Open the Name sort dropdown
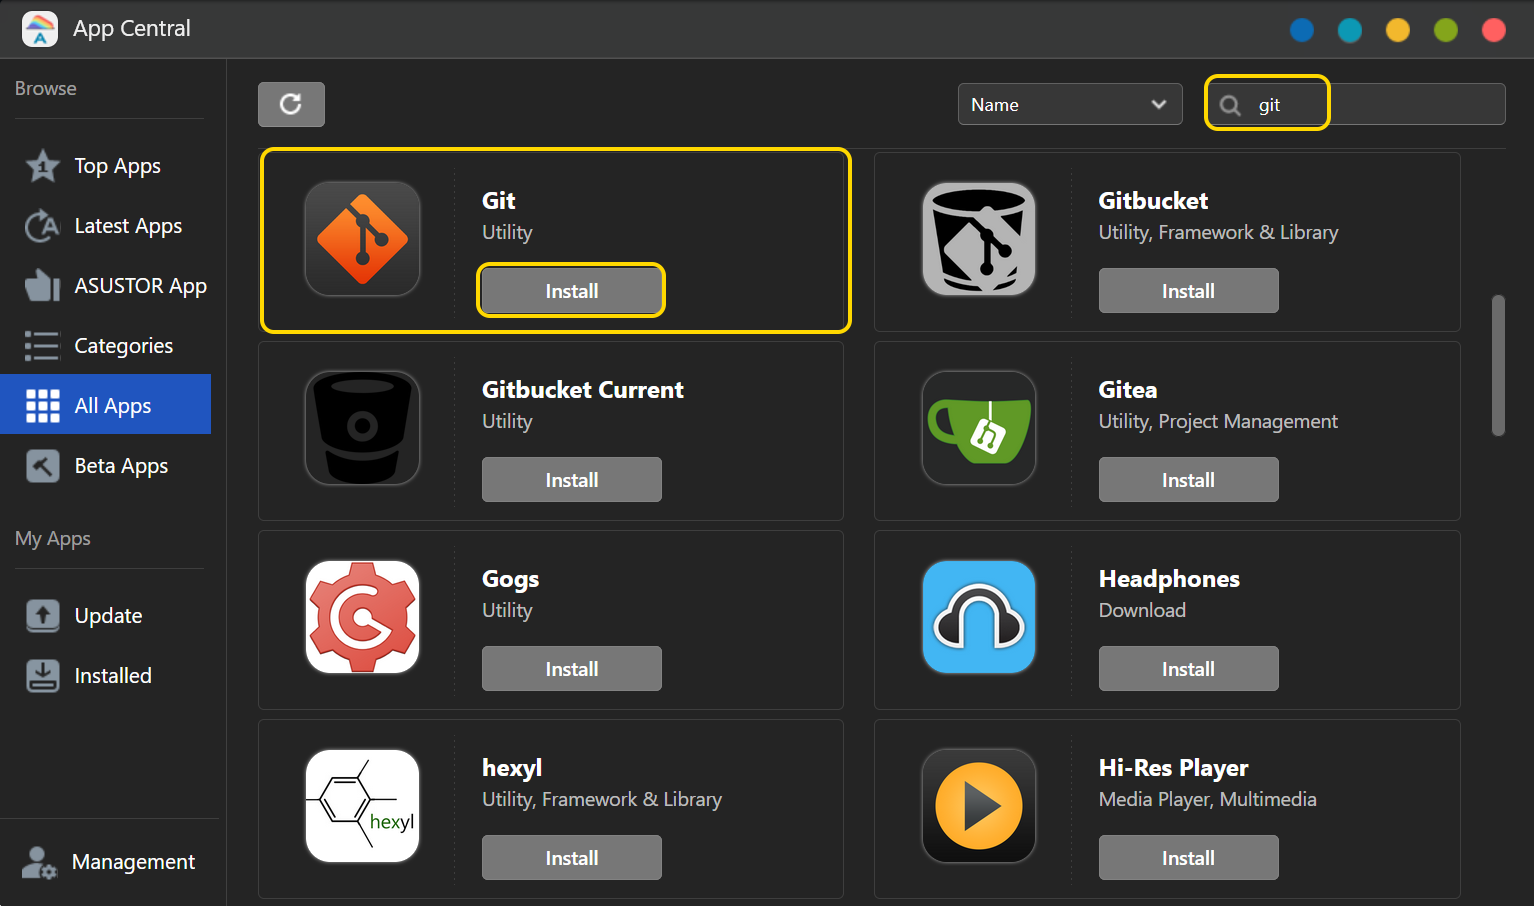This screenshot has width=1534, height=906. coord(1070,104)
